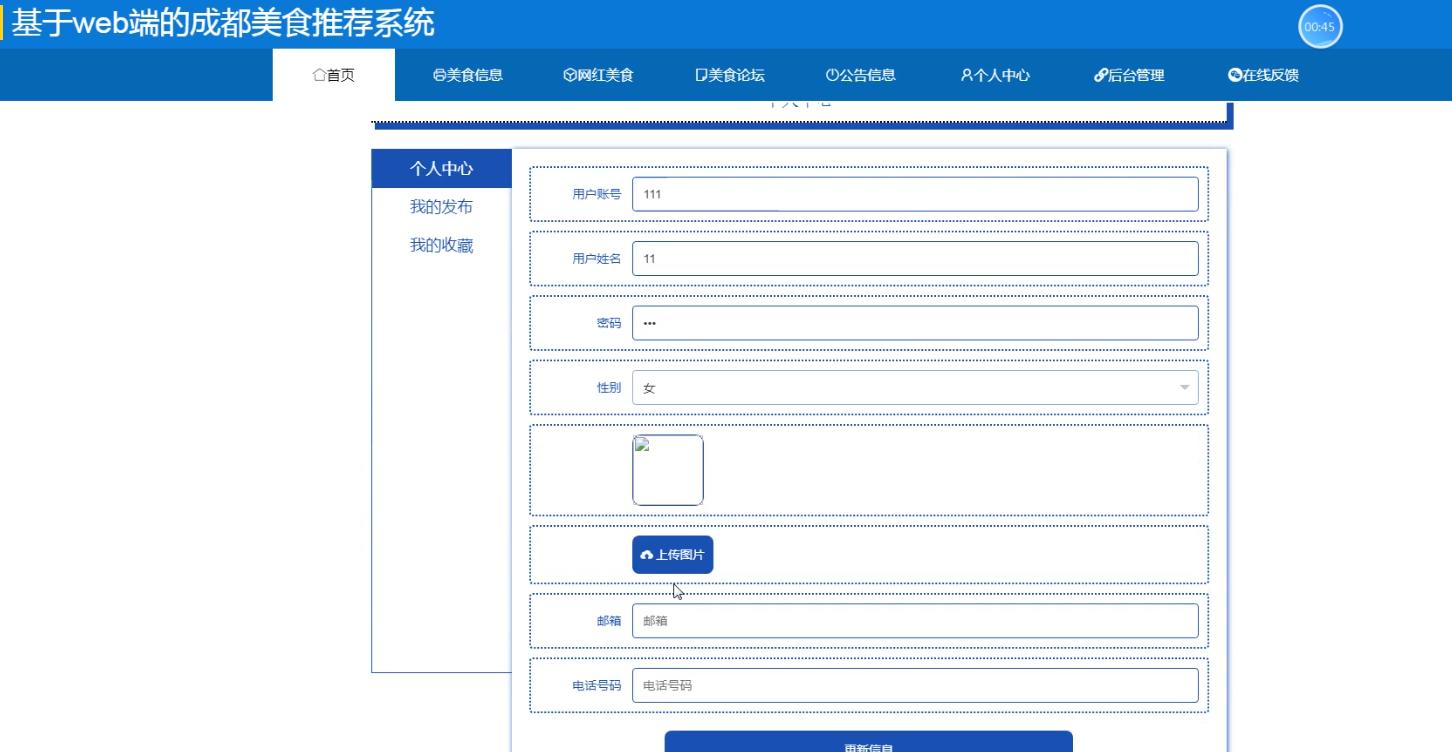Focus the 用户姓名 input field
The height and width of the screenshot is (752, 1452).
[x=915, y=258]
